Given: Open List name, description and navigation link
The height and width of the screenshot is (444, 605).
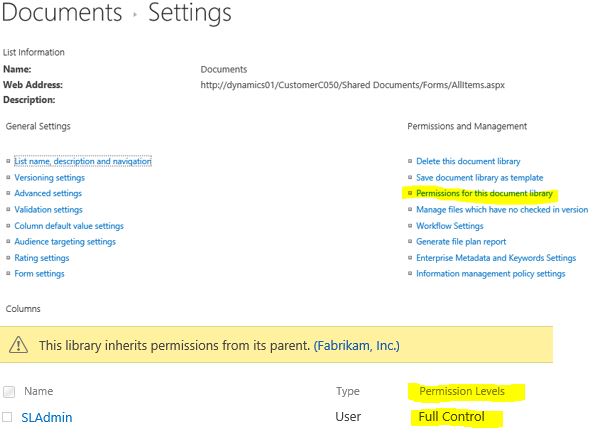Looking at the screenshot, I should tap(83, 161).
